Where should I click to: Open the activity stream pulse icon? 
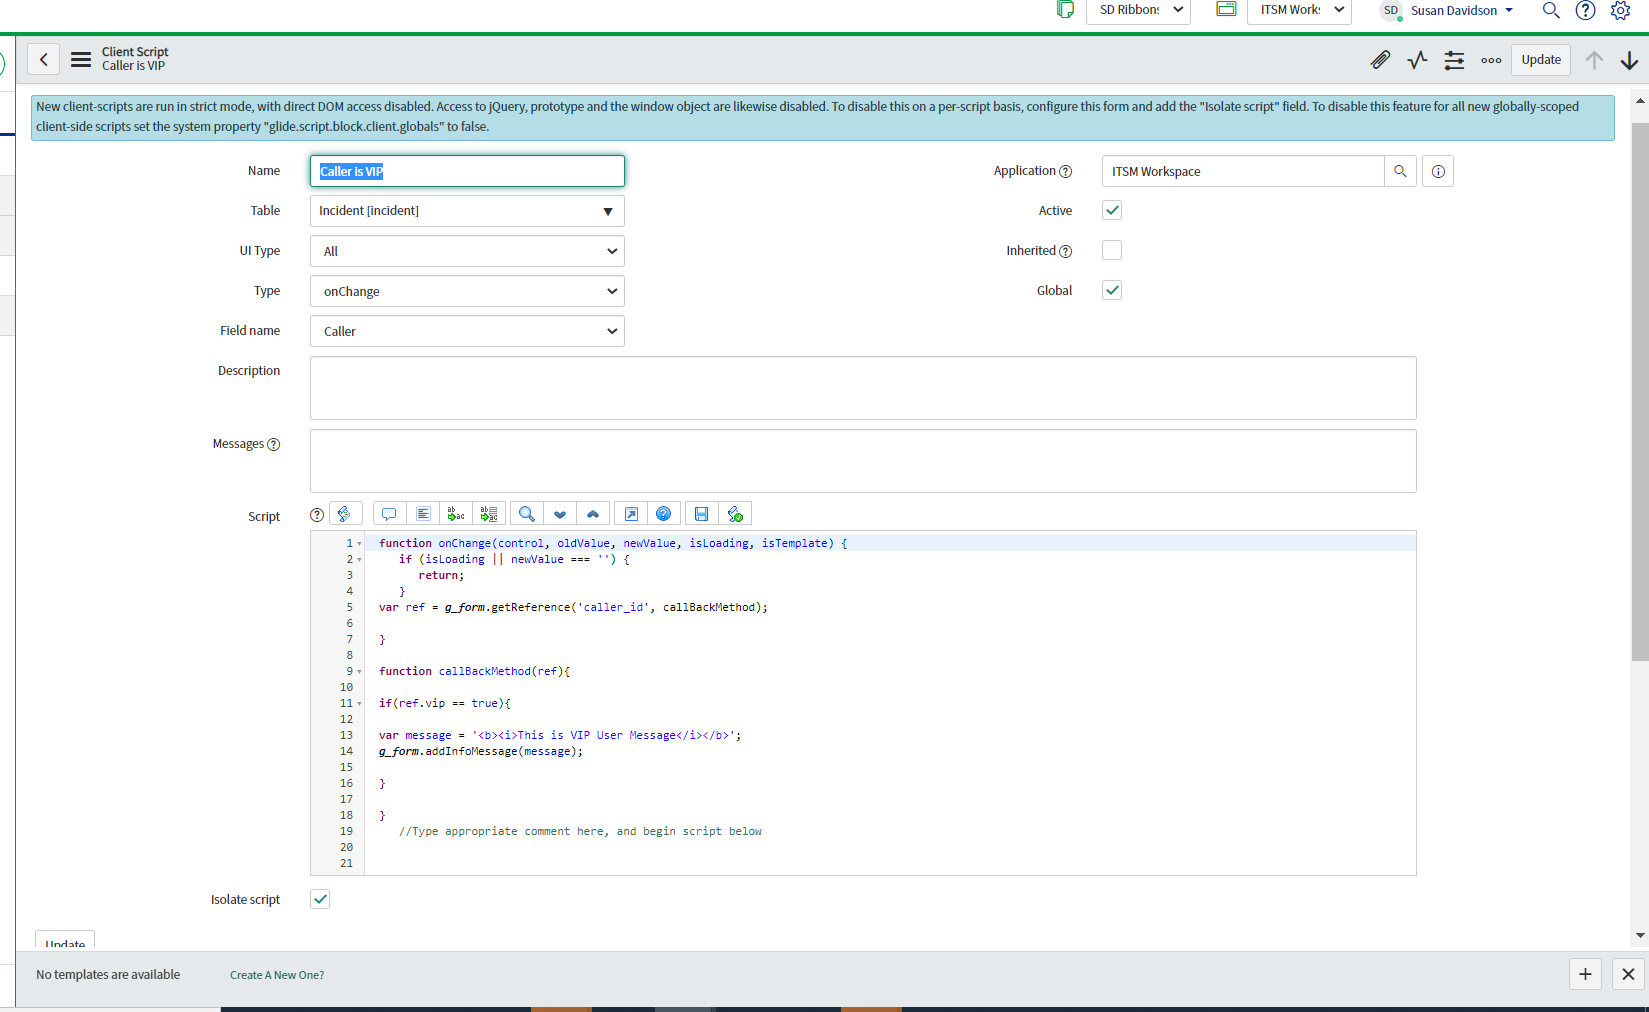tap(1417, 60)
